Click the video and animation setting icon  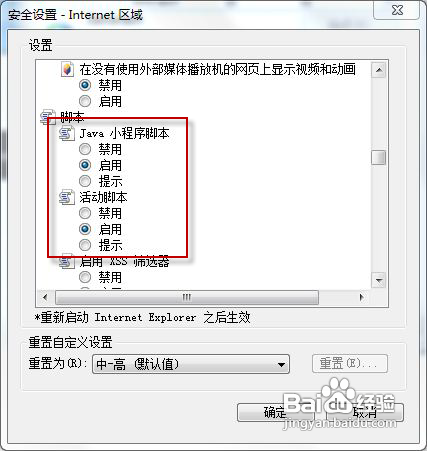click(67, 69)
